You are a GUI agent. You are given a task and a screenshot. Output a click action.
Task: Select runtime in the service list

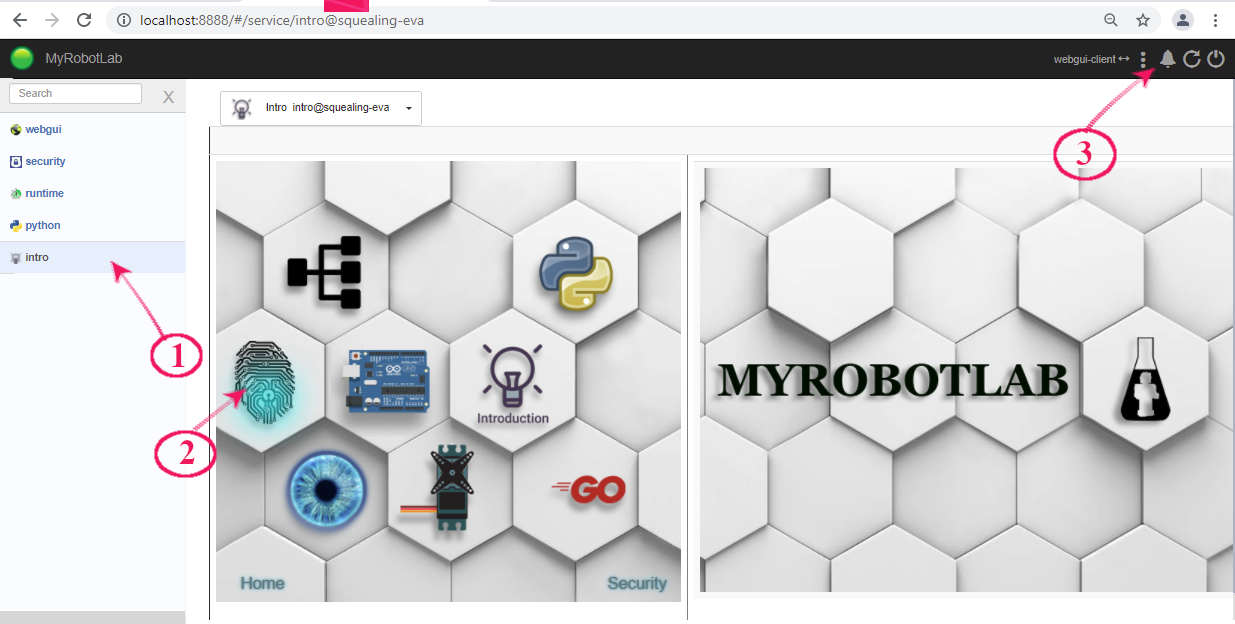pos(44,193)
